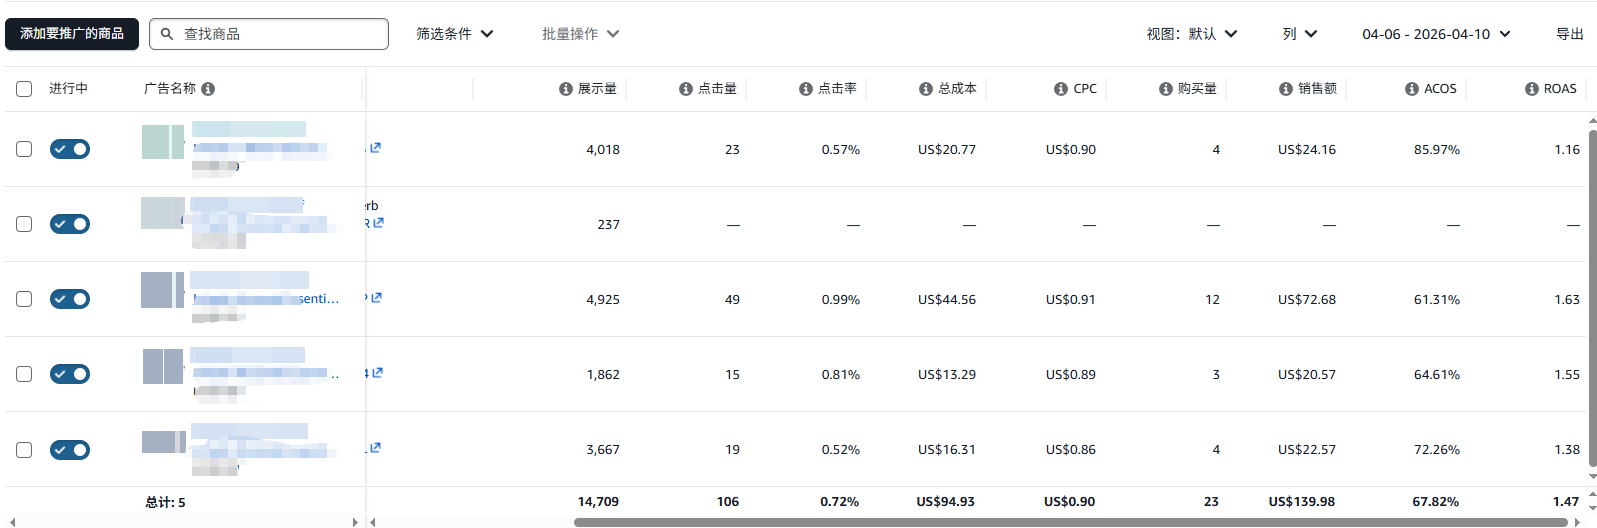Click info icon next to 总成本 header

(926, 89)
